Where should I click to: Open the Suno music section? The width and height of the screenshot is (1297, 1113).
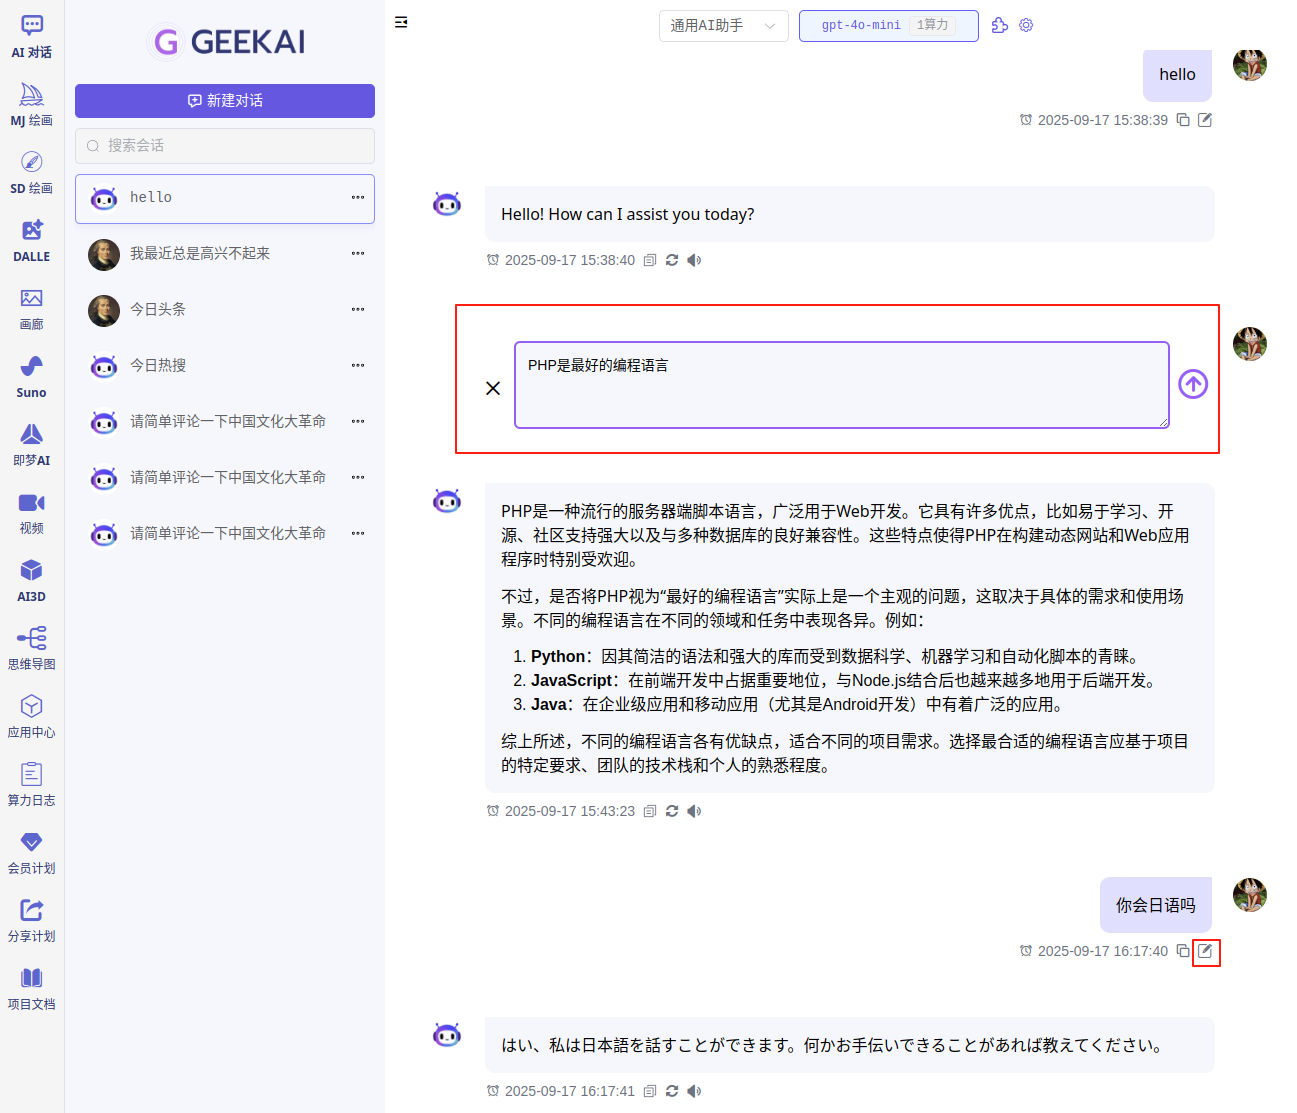point(31,376)
